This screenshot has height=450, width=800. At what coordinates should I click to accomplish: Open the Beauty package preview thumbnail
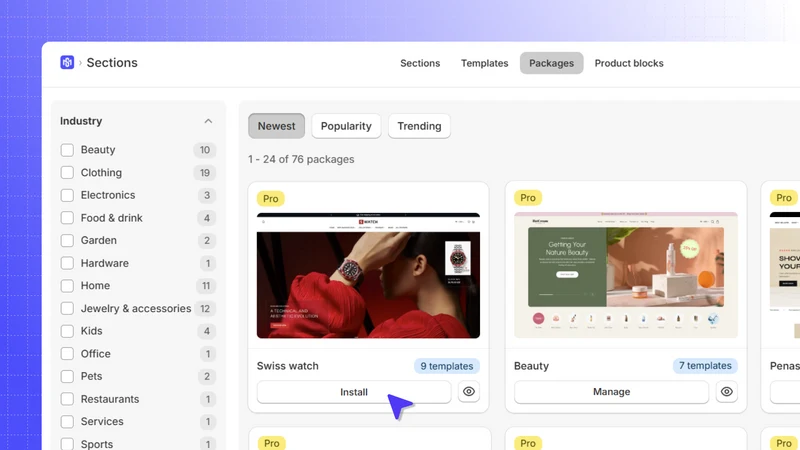tap(626, 275)
